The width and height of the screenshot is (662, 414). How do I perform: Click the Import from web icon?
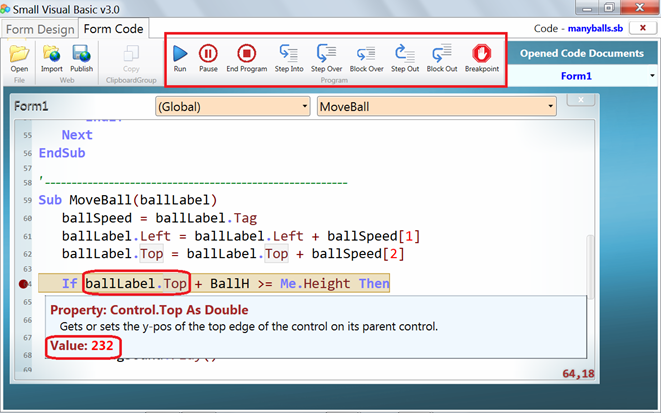[52, 54]
